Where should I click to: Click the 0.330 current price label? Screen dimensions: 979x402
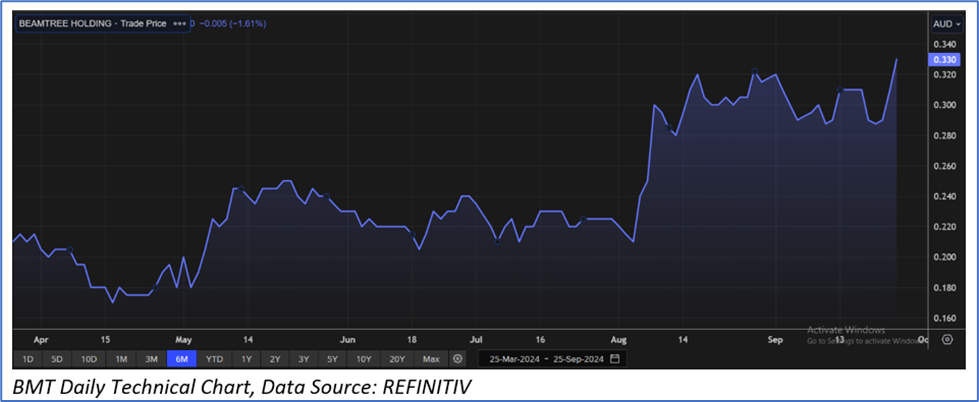pos(946,60)
